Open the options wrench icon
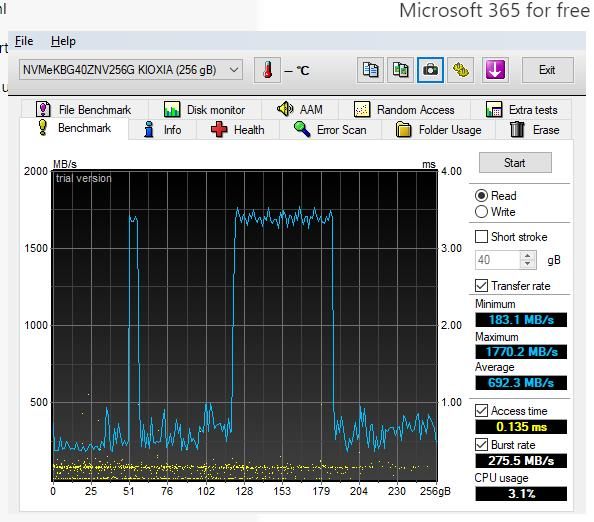 pos(461,70)
